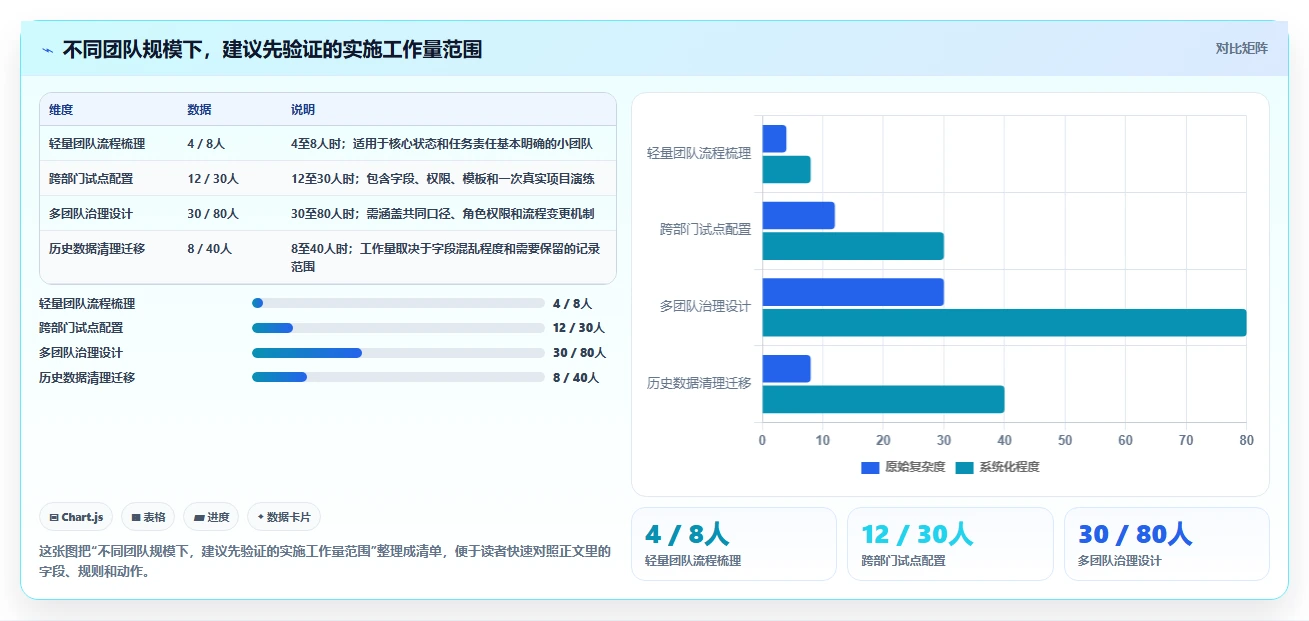Click the description starting 30至80人时
The image size is (1309, 621).
tap(443, 214)
